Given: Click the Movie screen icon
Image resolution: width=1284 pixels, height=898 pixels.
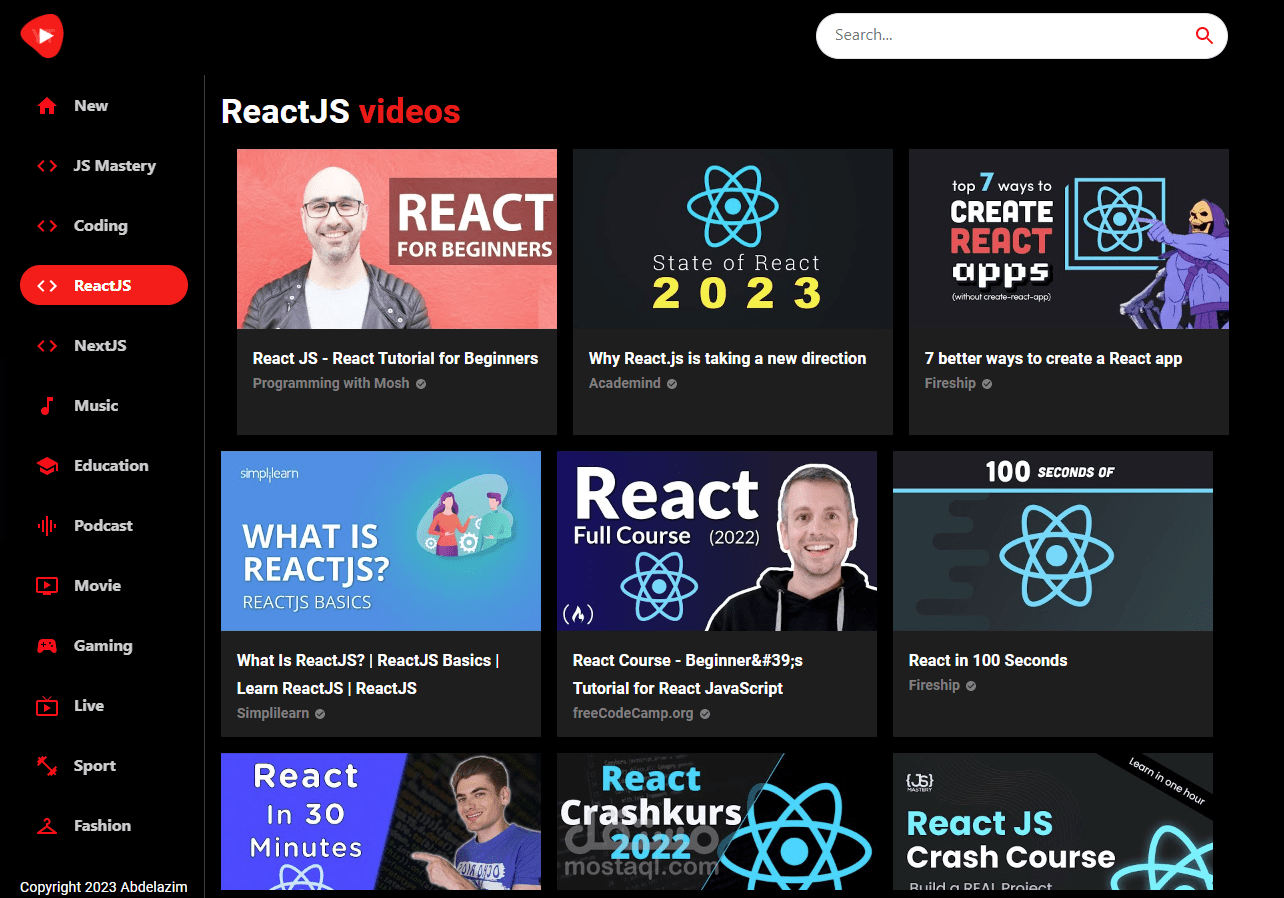Looking at the screenshot, I should click(x=47, y=586).
